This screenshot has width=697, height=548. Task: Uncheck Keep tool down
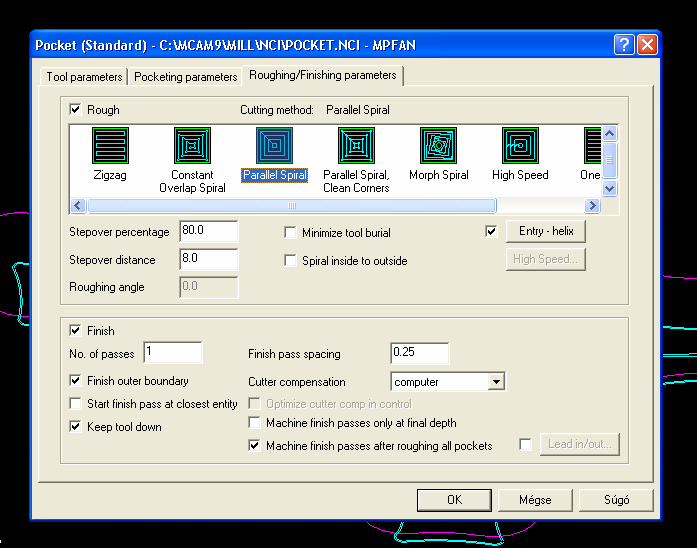(76, 427)
